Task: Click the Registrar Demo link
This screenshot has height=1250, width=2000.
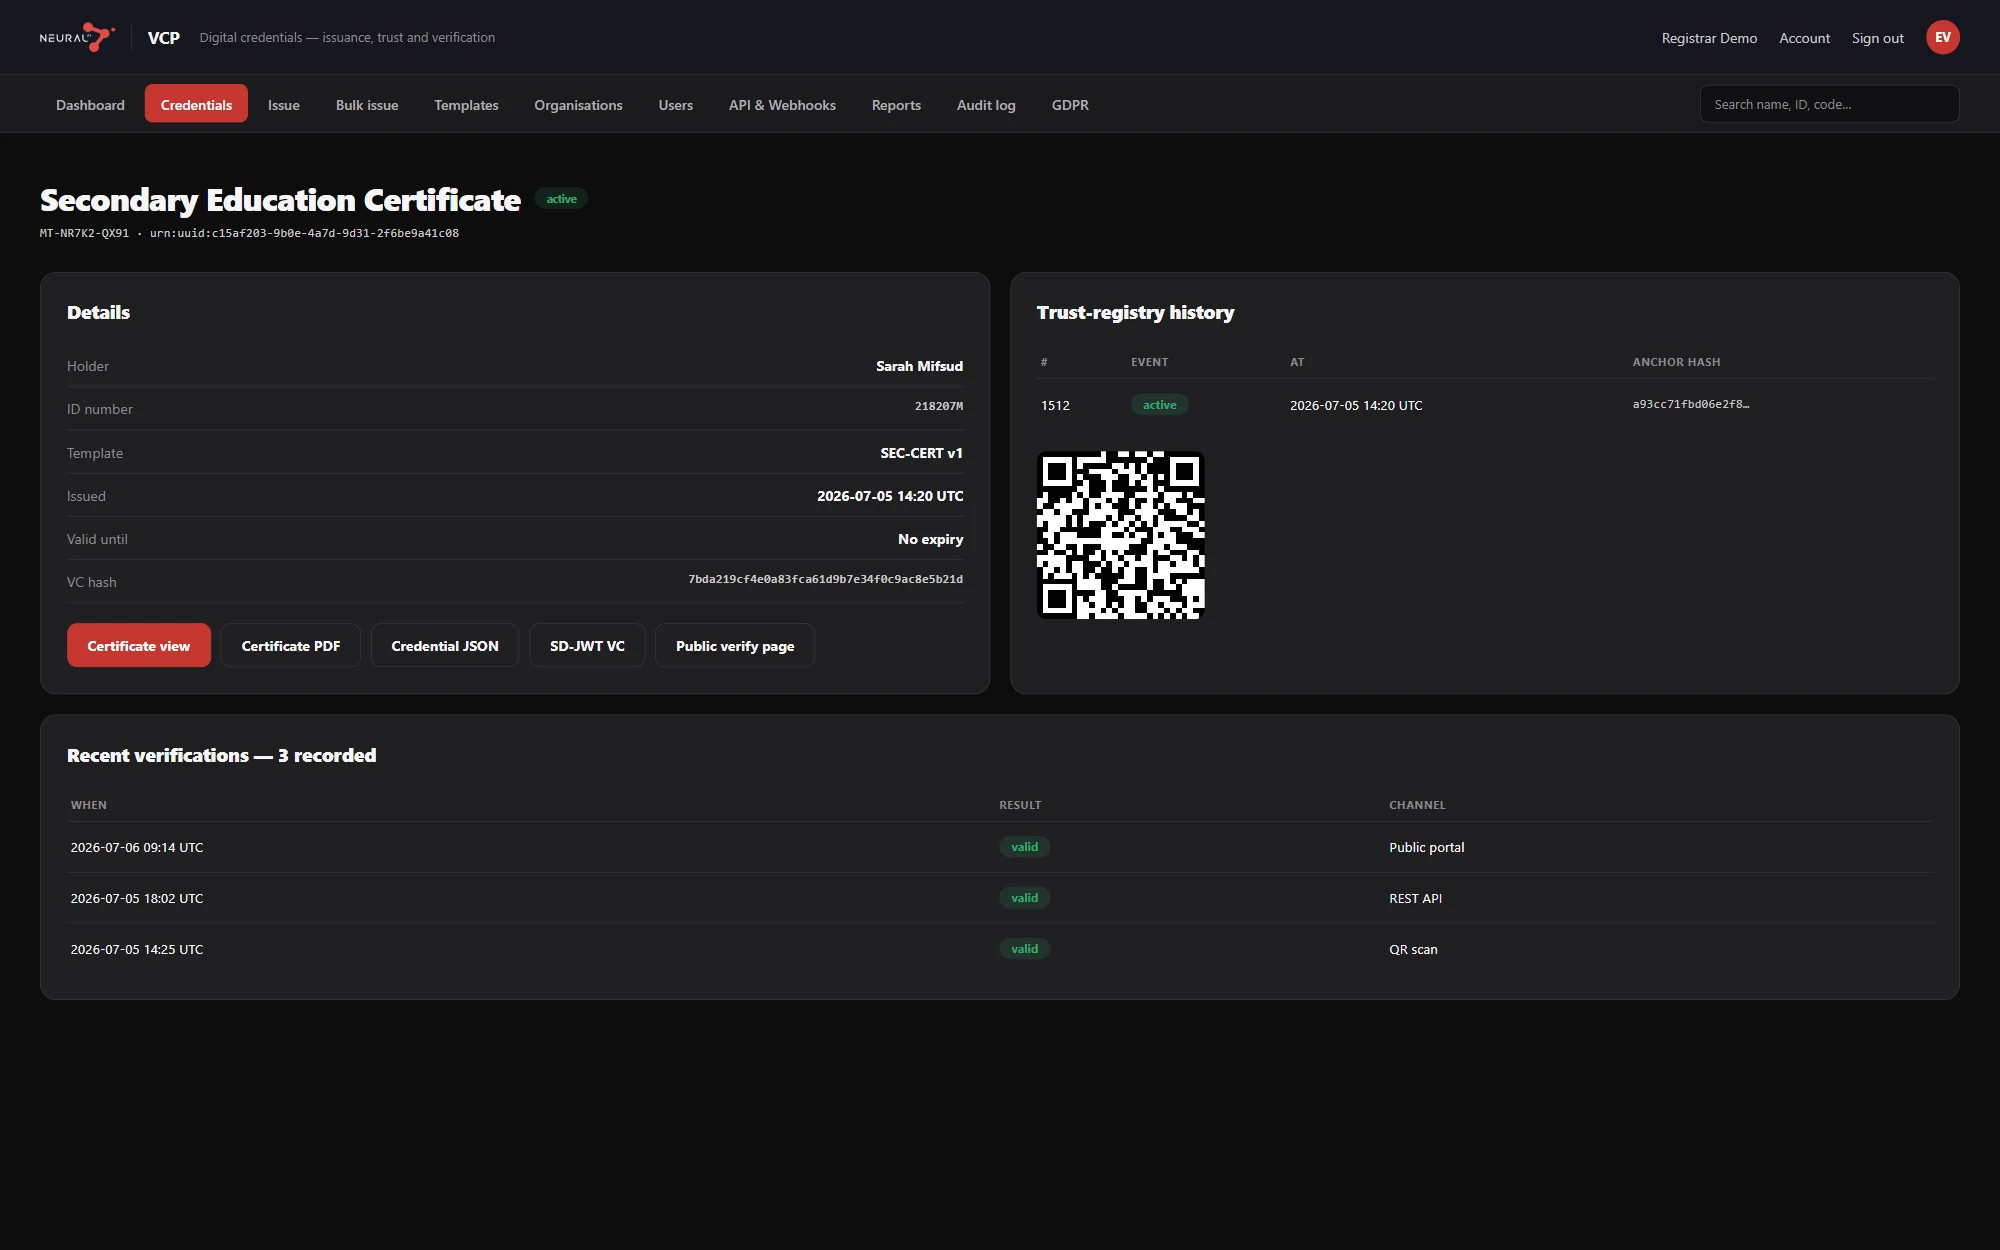Action: pyautogui.click(x=1709, y=38)
